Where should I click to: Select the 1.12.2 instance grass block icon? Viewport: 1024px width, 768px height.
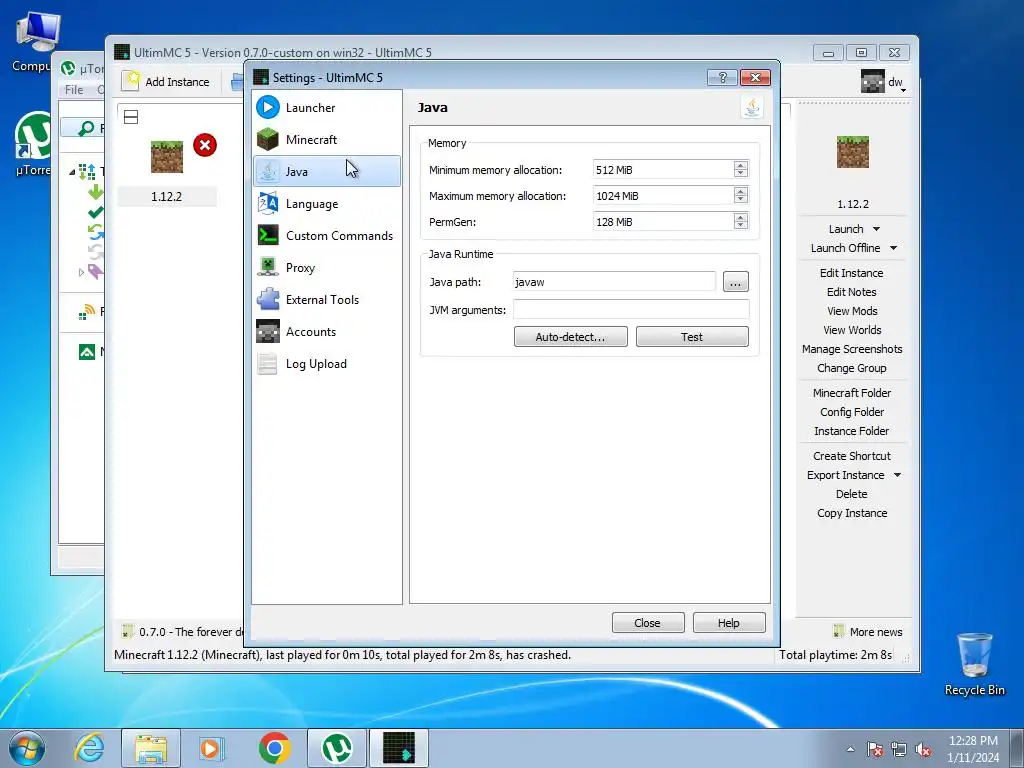tap(167, 157)
